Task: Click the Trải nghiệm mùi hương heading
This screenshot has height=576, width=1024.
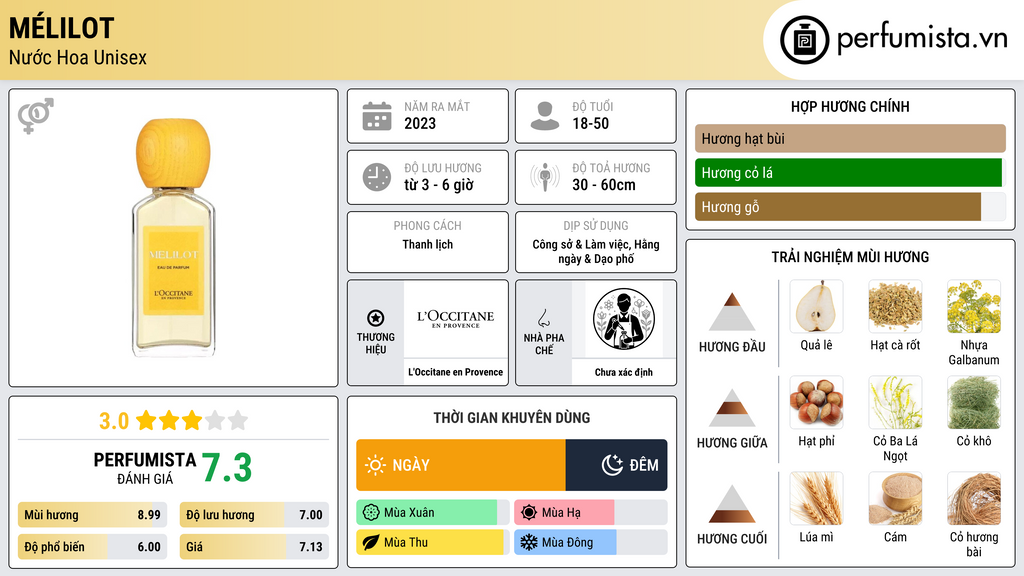Action: tap(850, 257)
